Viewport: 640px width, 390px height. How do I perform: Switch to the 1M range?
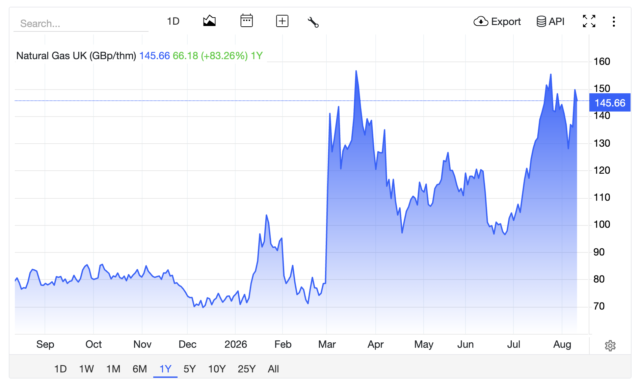pyautogui.click(x=113, y=369)
